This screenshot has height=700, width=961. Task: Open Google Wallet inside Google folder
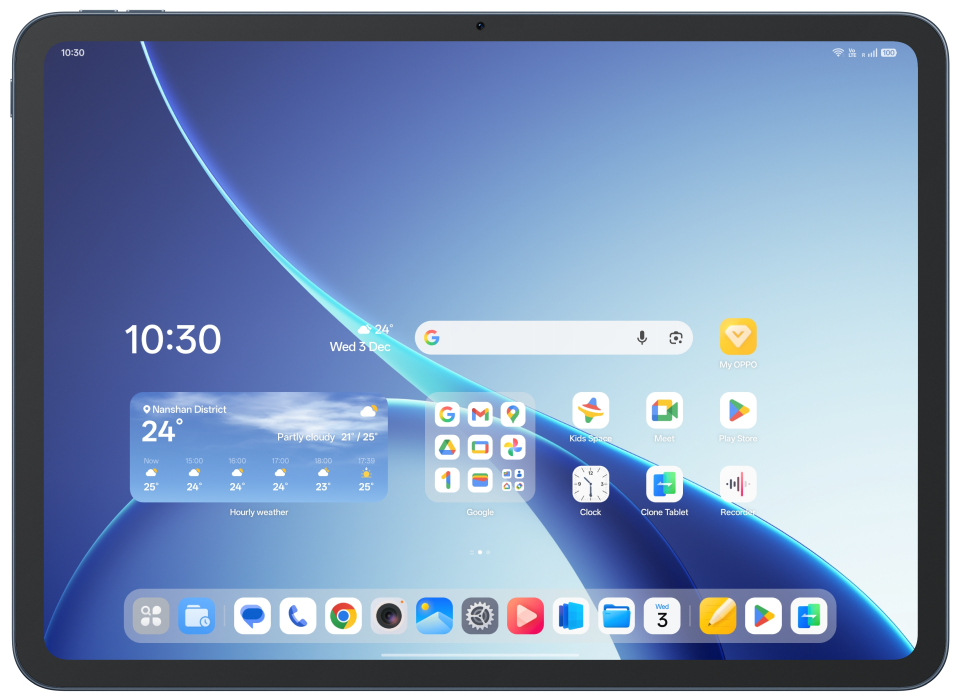(480, 480)
